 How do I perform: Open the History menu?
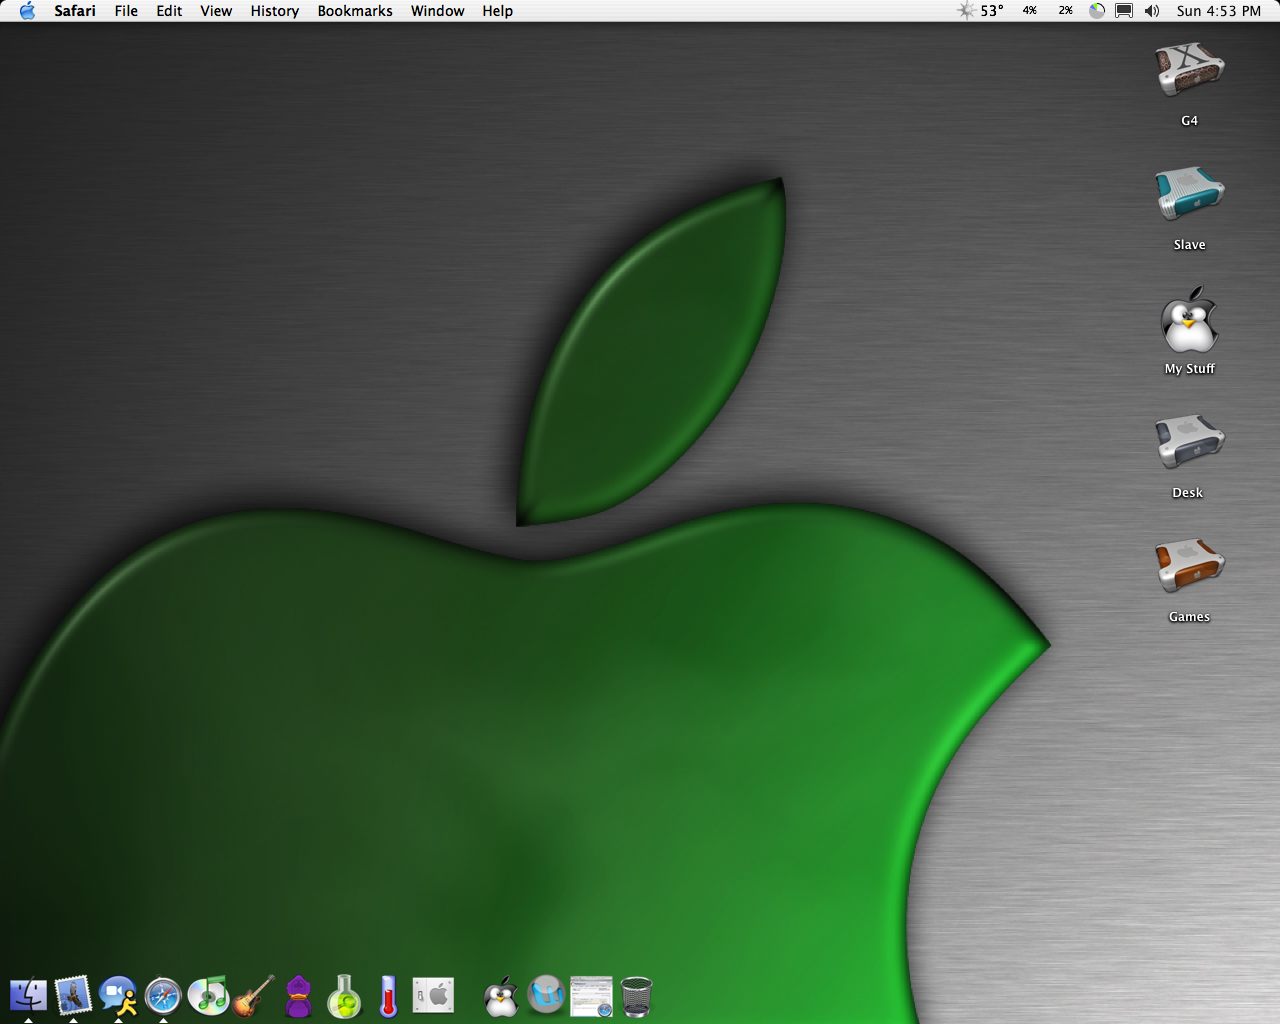click(274, 11)
